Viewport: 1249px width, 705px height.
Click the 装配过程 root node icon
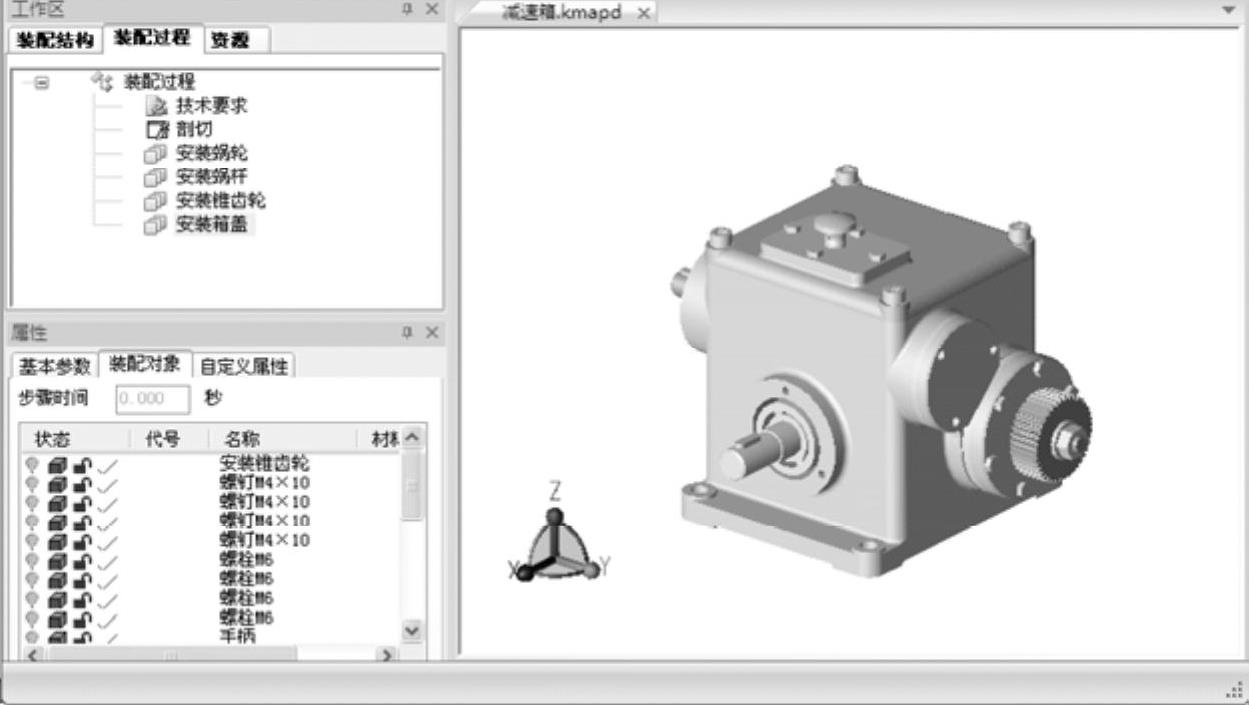(102, 81)
